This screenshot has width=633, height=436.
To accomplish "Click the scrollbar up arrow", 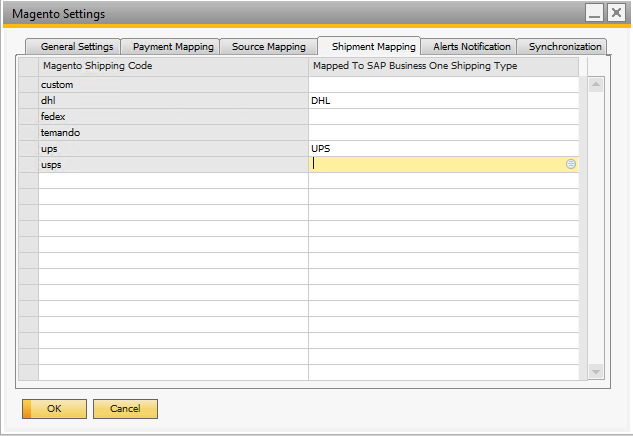I will coord(596,85).
